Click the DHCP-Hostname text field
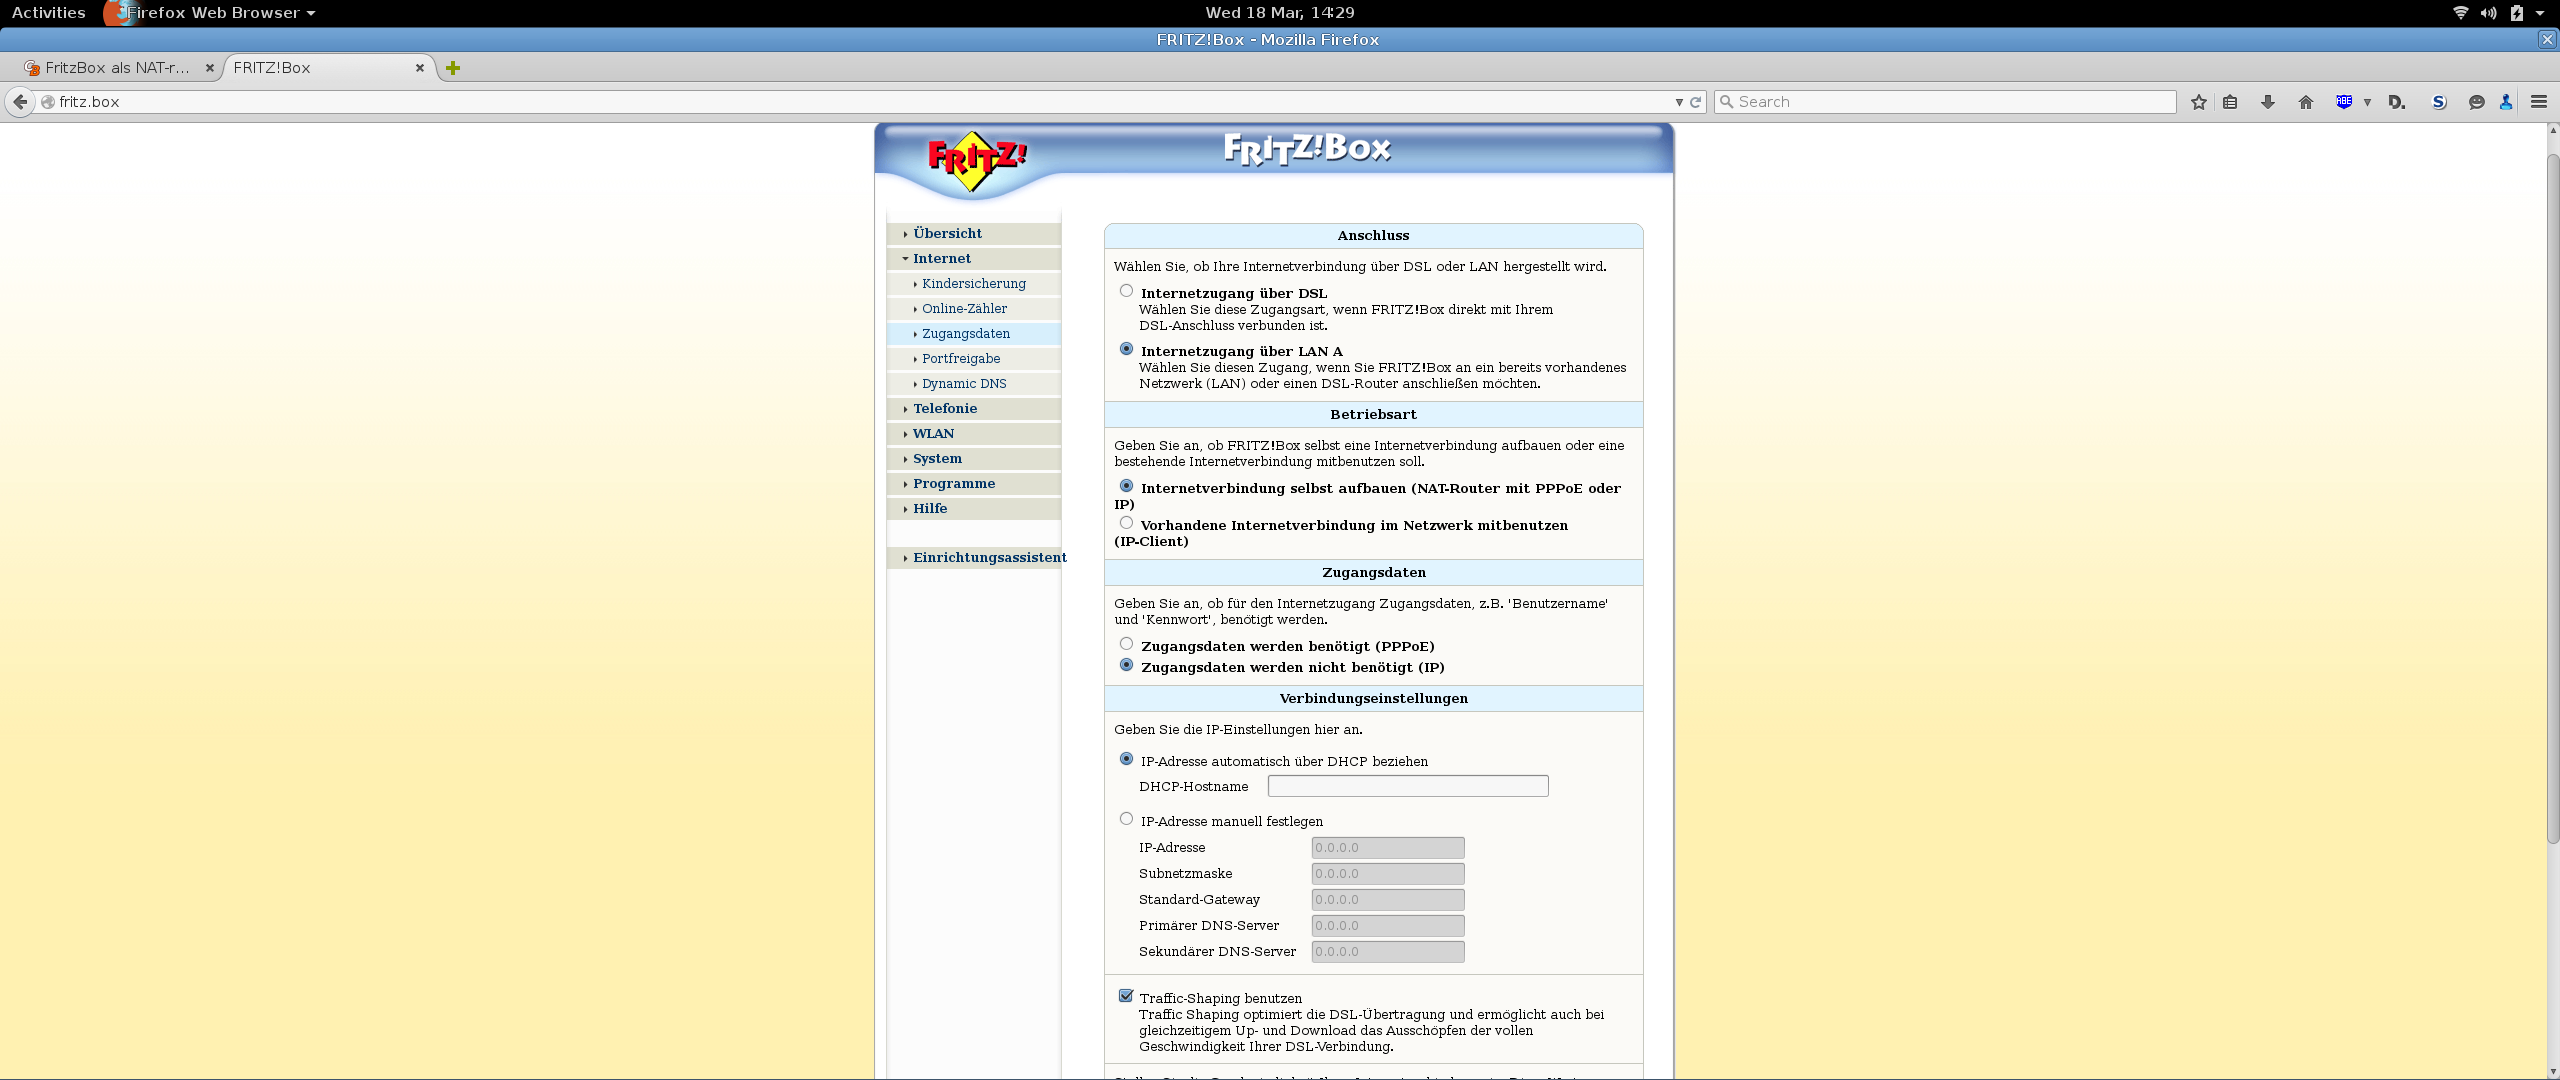Image resolution: width=2560 pixels, height=1080 pixels. 1407,786
